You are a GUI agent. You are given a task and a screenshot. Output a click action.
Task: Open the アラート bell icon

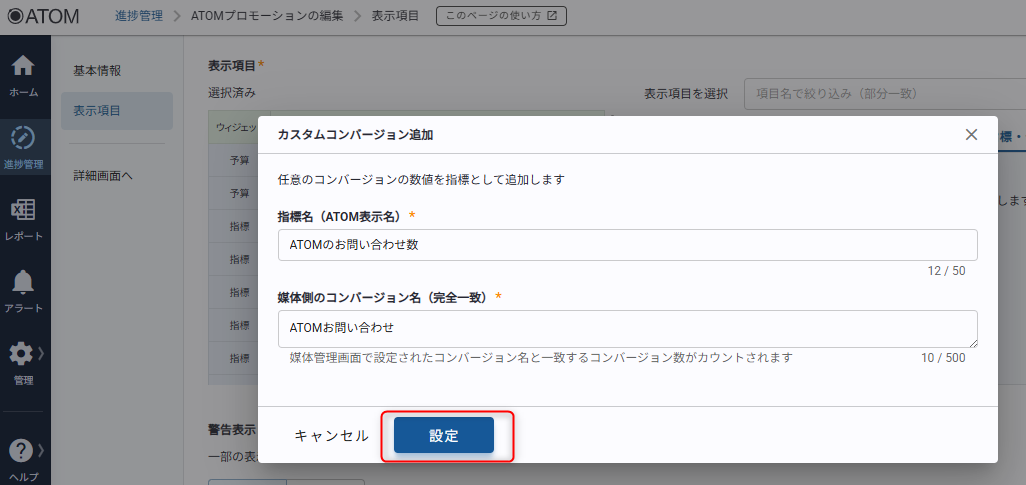23,282
